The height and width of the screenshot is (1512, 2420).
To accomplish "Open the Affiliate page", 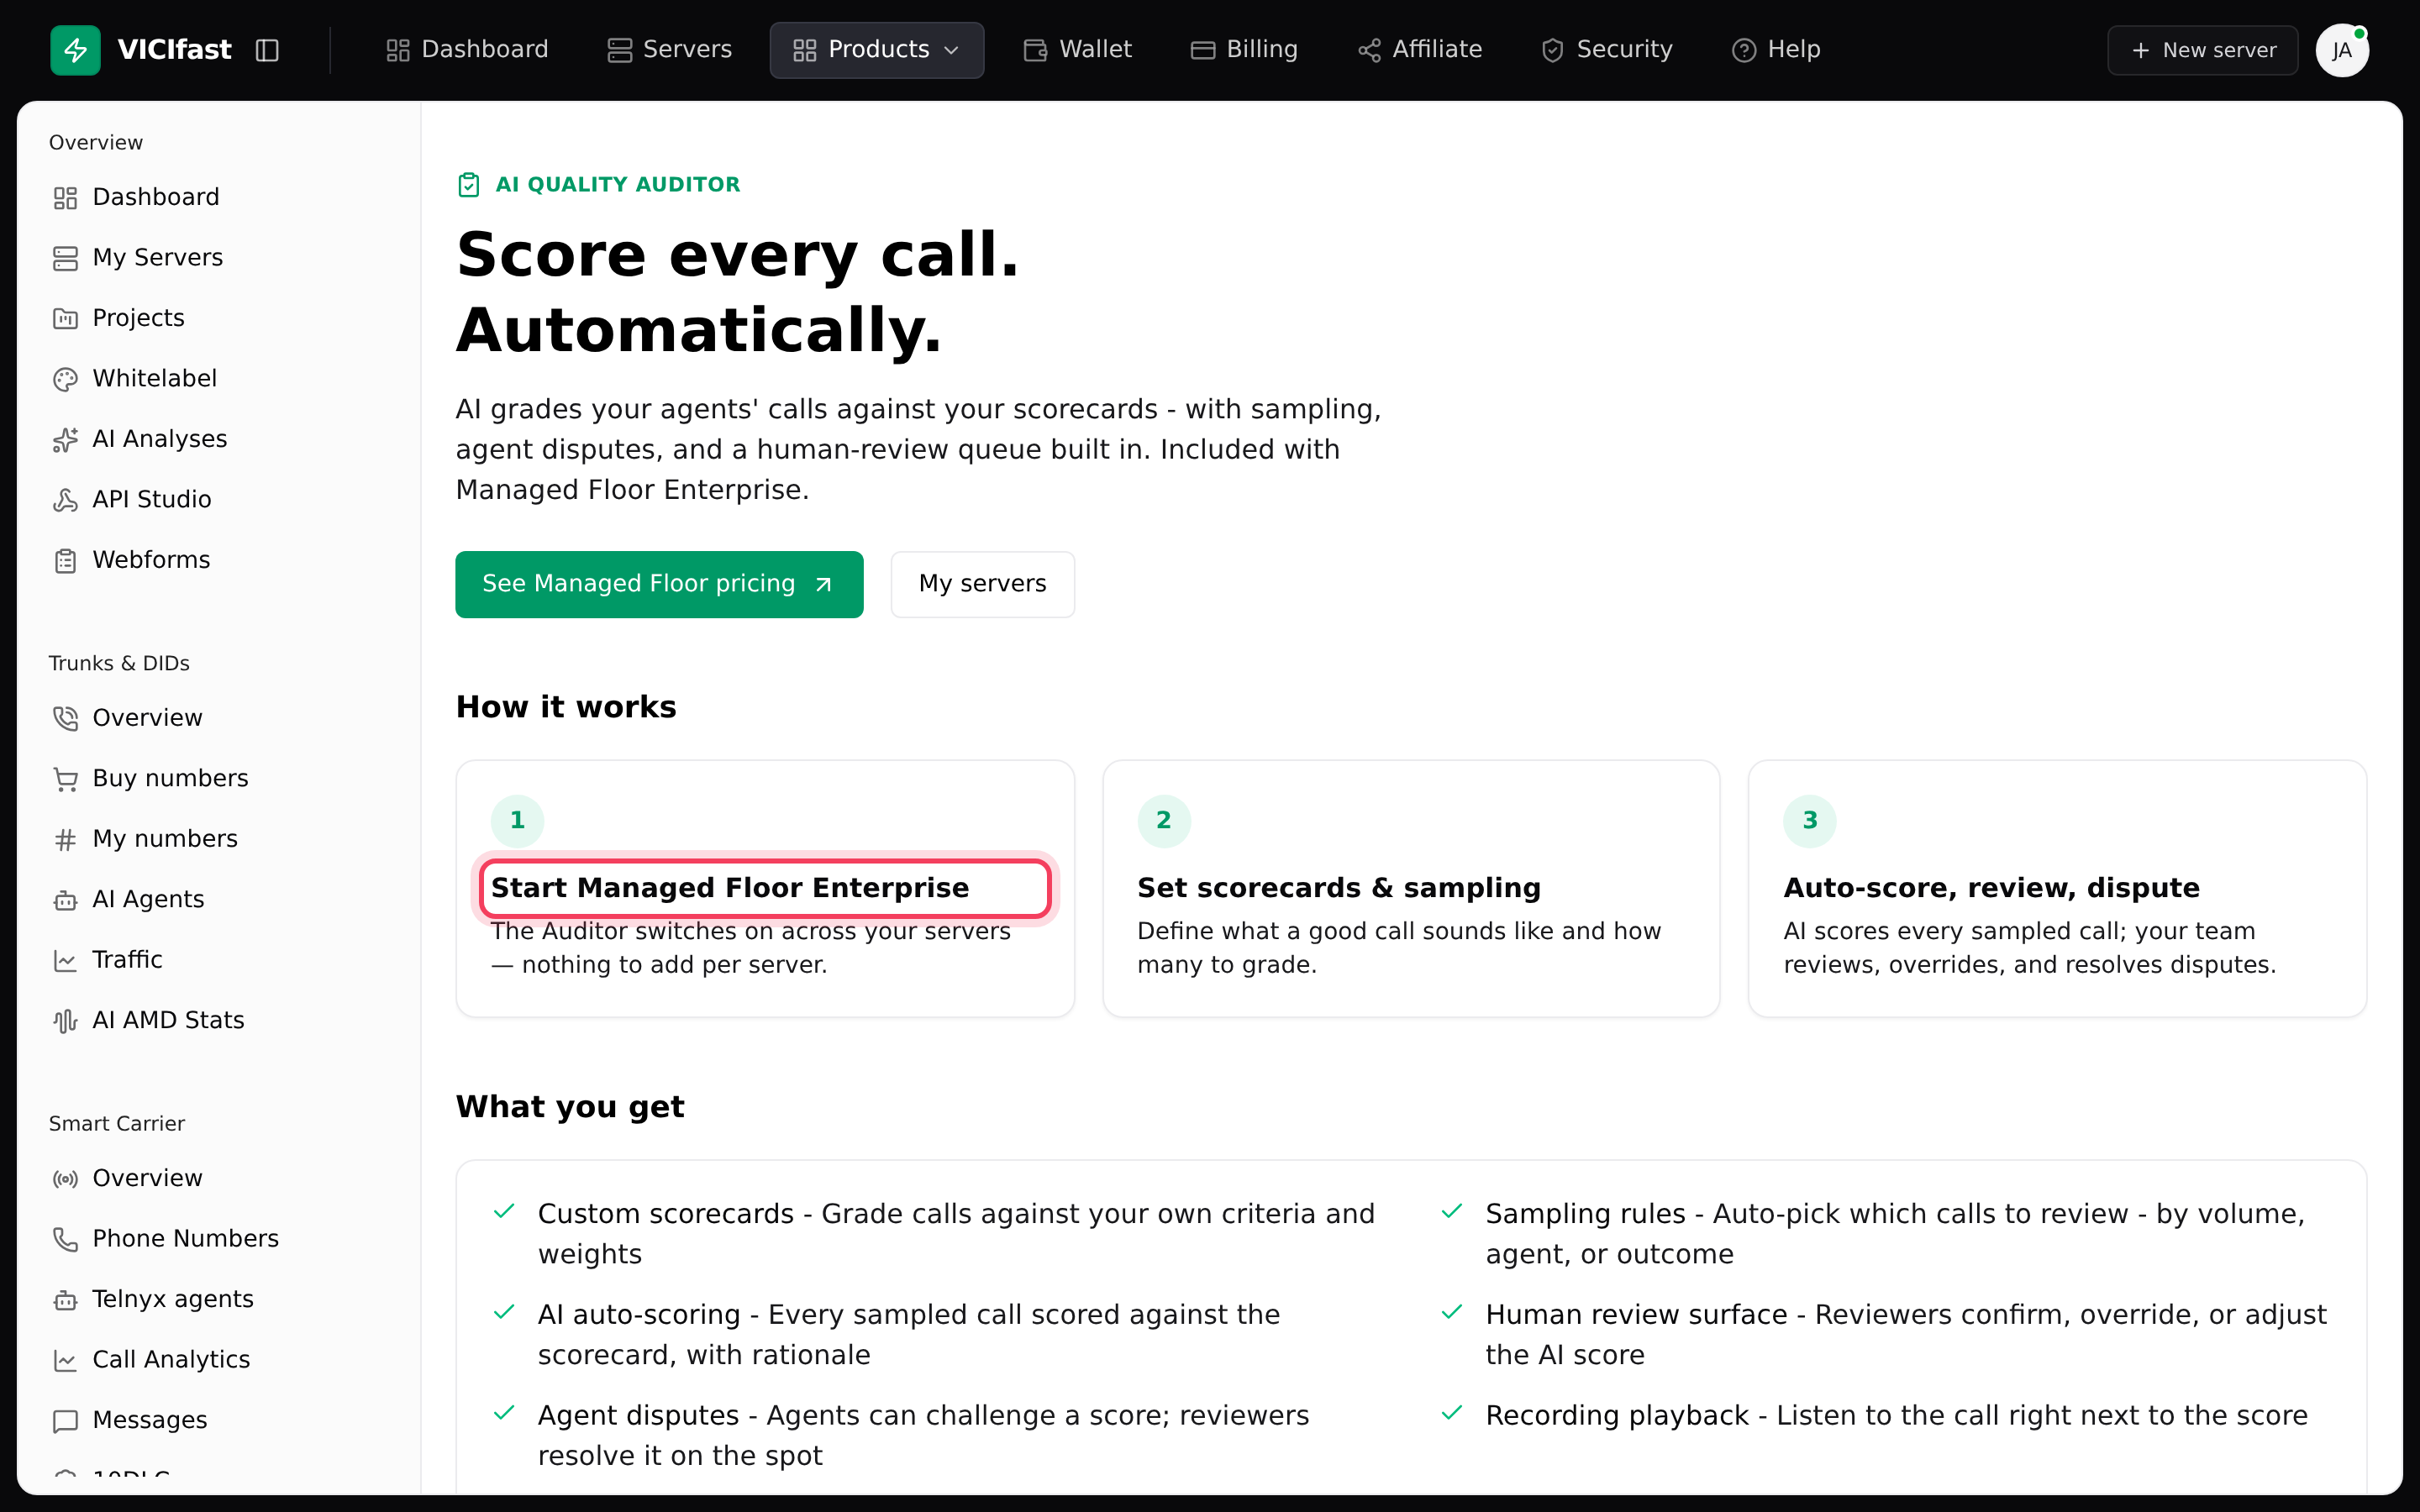I will (1419, 50).
